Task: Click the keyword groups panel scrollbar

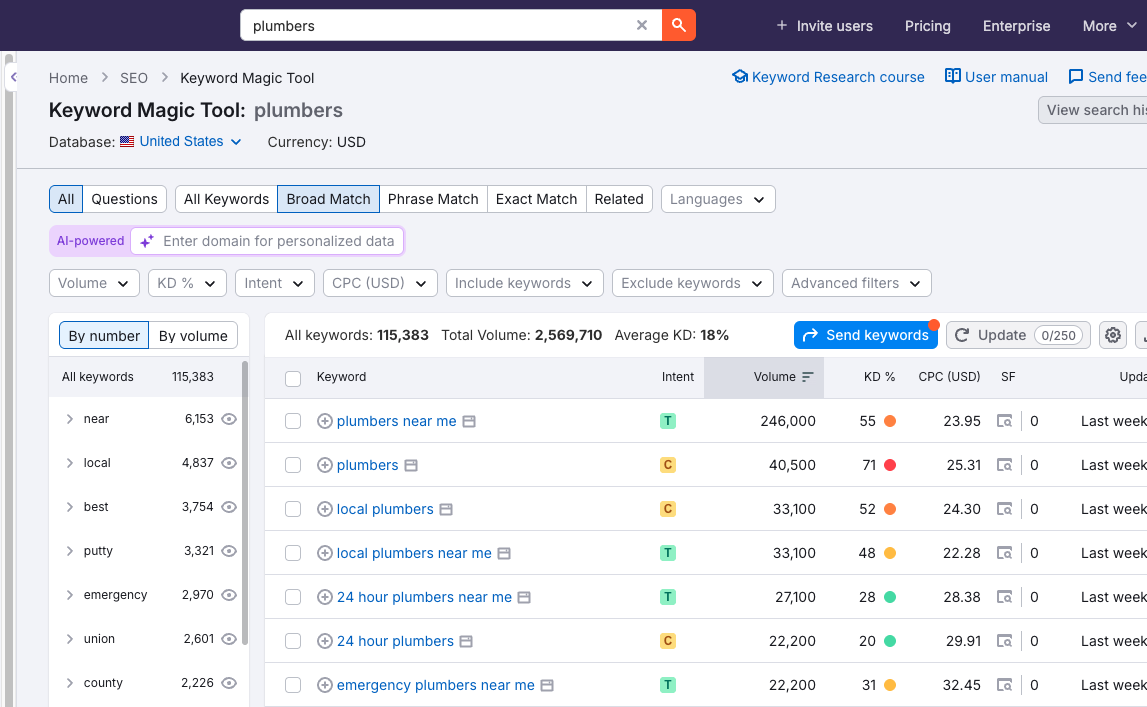Action: pos(244,503)
